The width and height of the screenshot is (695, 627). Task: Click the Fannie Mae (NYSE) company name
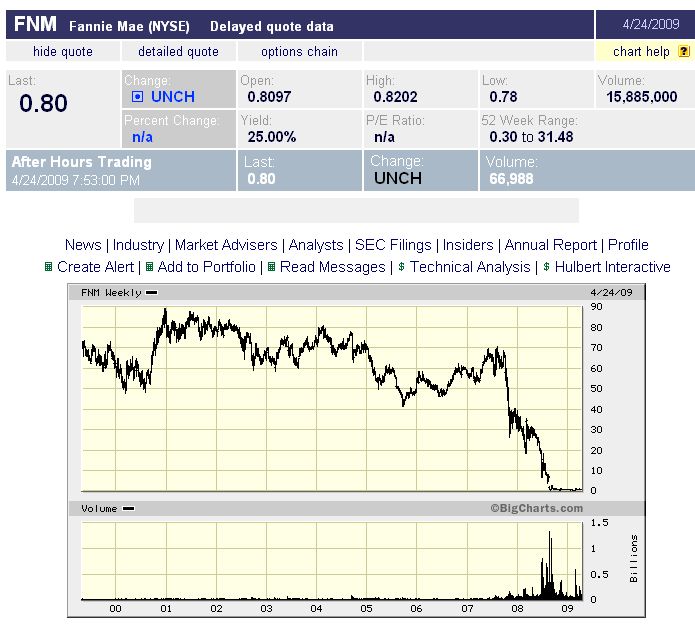(x=129, y=27)
